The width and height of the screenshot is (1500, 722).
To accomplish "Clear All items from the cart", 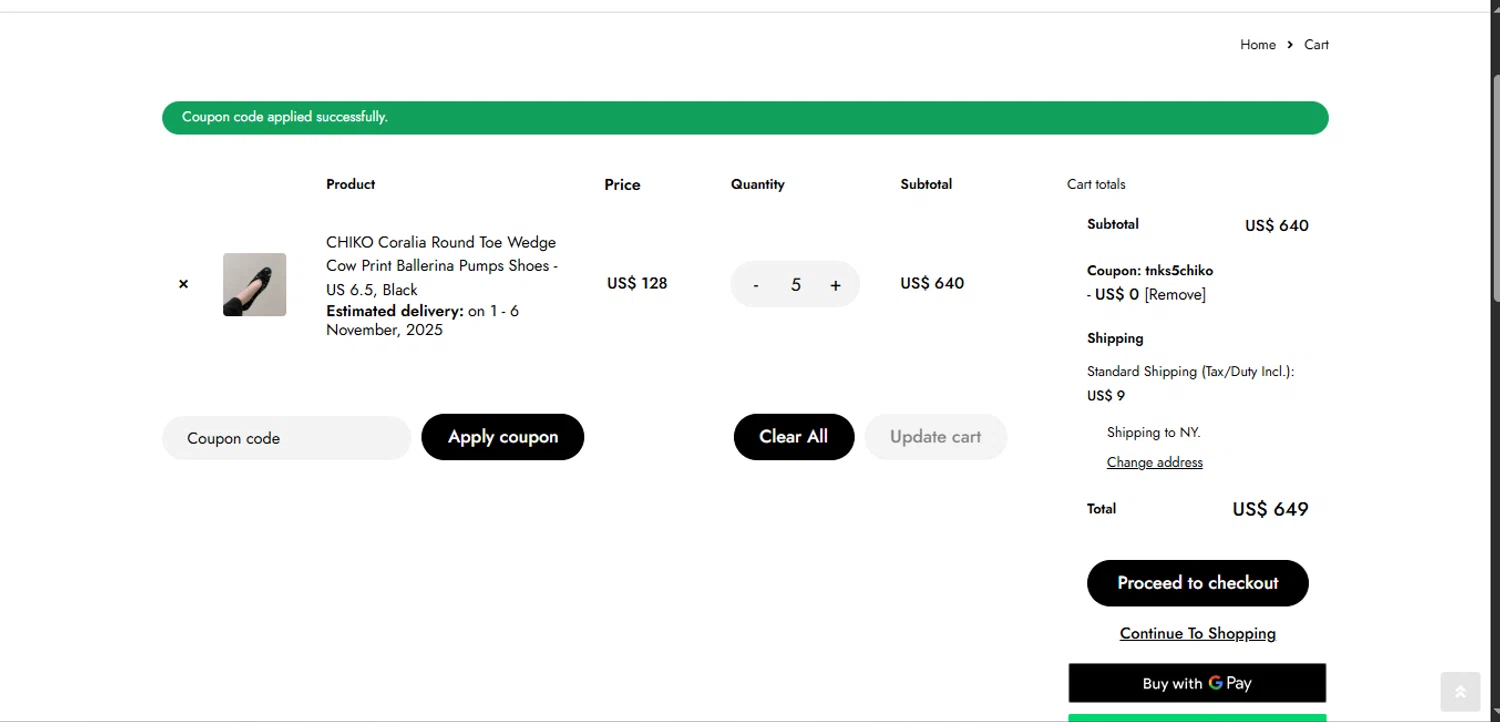I will coord(794,437).
